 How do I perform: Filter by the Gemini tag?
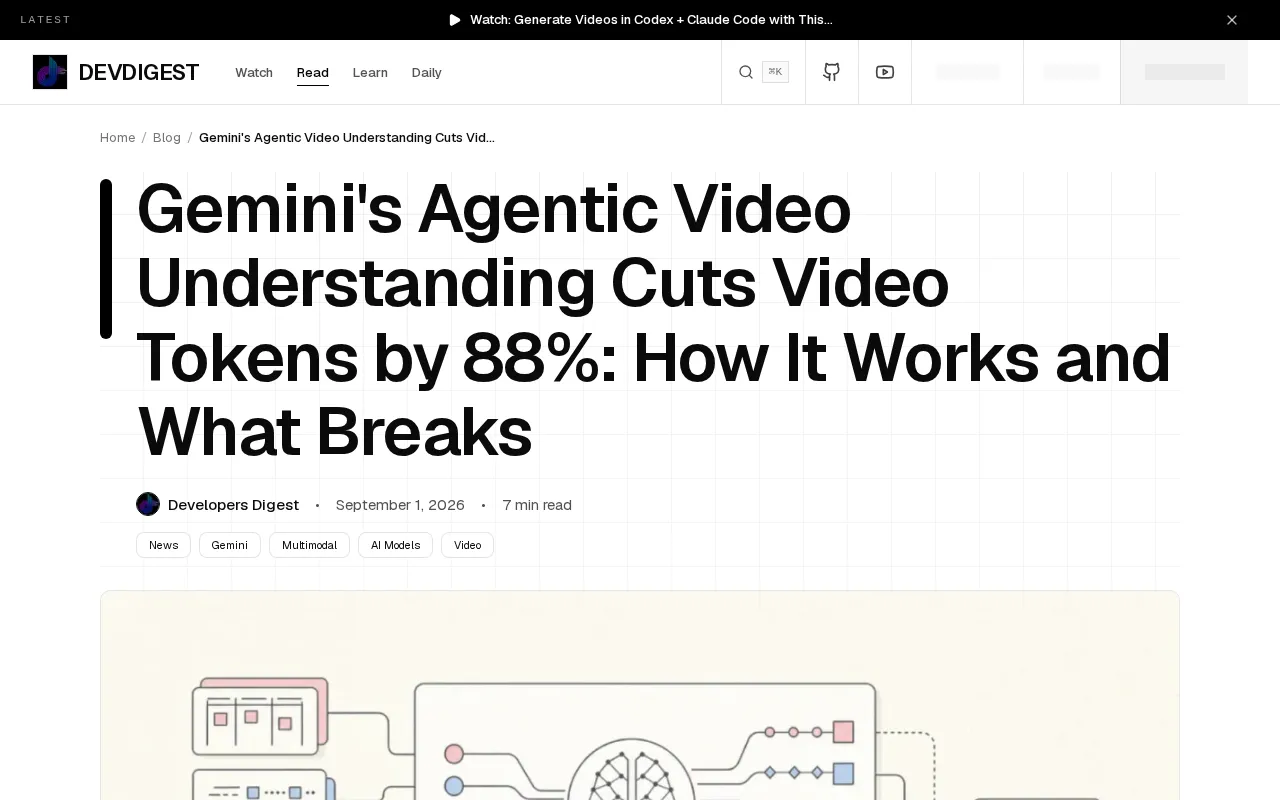pos(230,545)
